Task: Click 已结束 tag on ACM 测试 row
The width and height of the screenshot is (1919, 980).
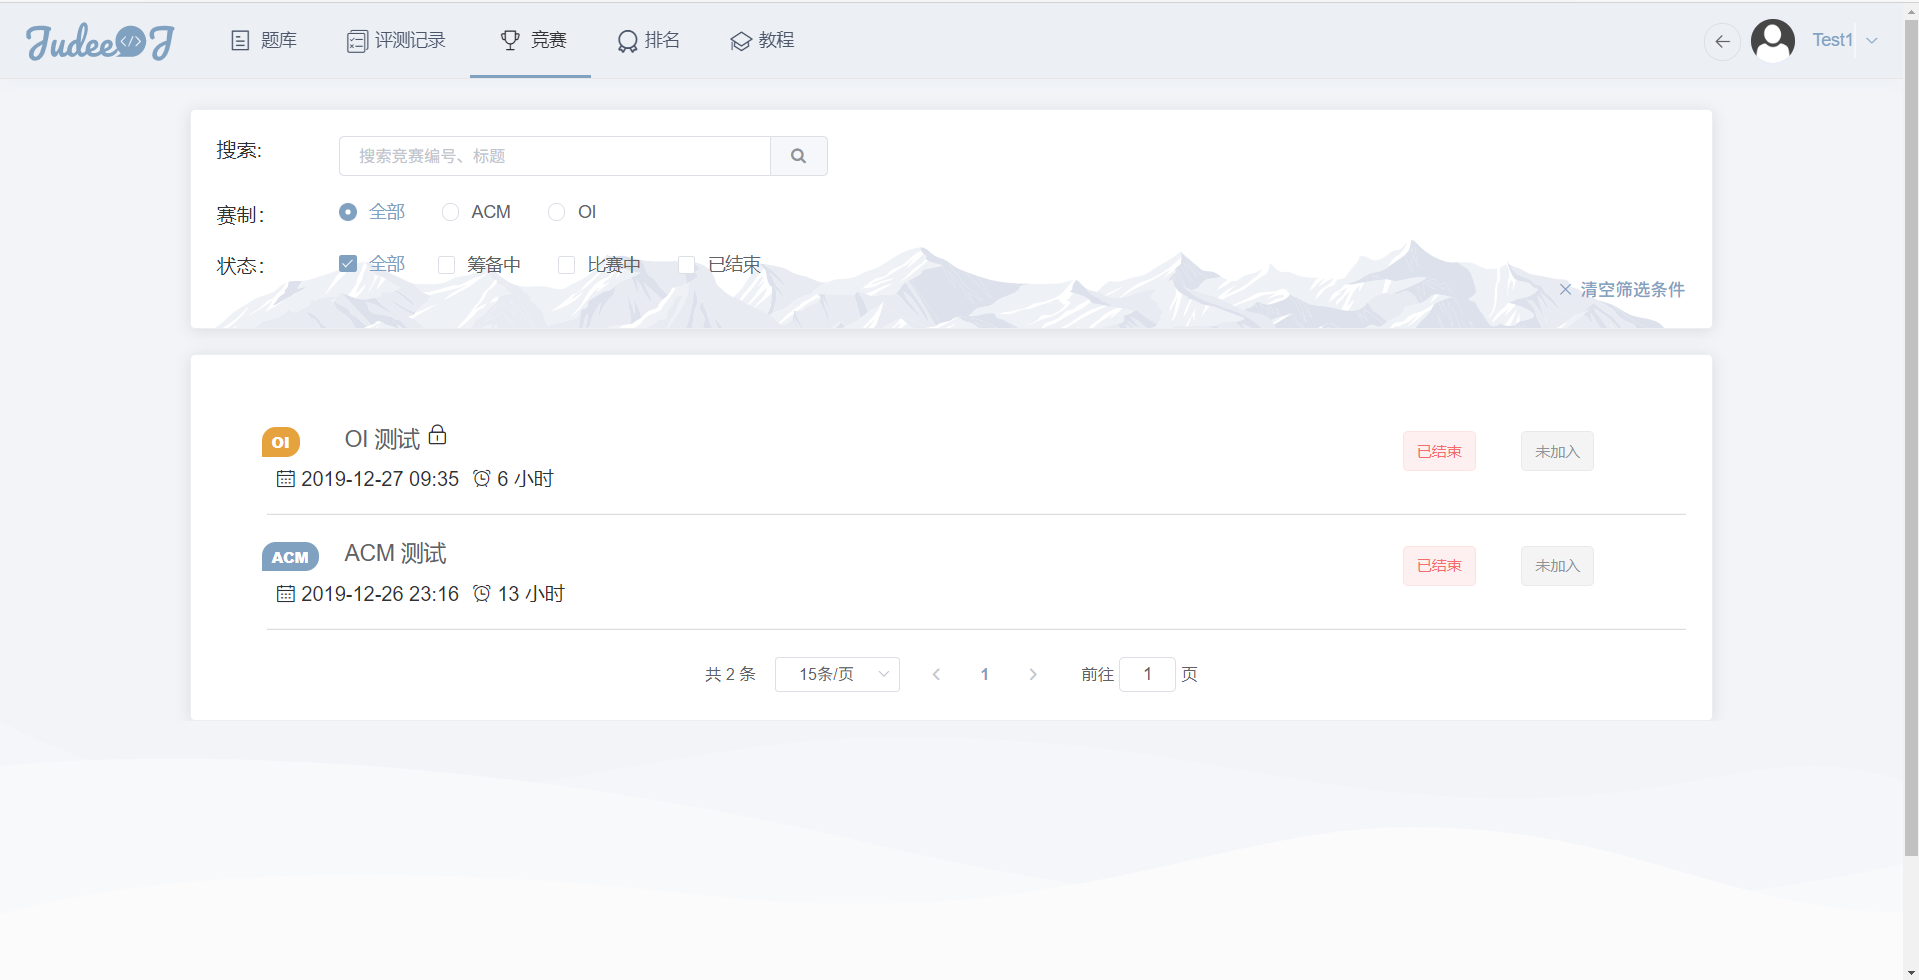Action: (1439, 566)
